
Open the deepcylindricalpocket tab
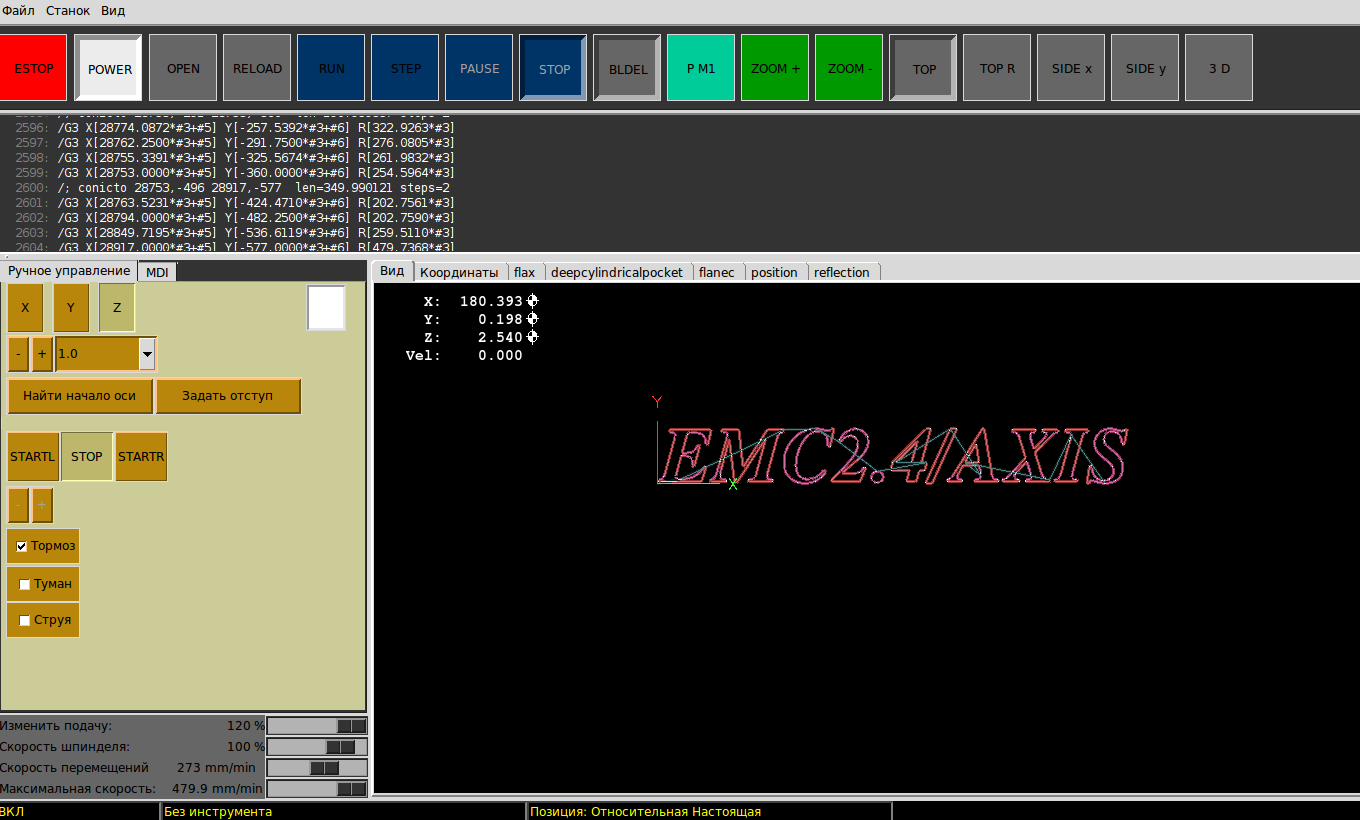(x=617, y=272)
